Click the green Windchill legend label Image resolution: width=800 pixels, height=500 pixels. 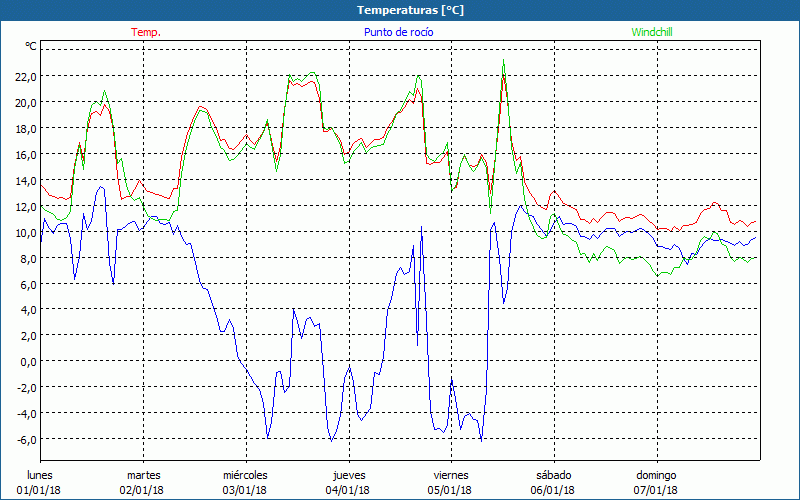652,32
